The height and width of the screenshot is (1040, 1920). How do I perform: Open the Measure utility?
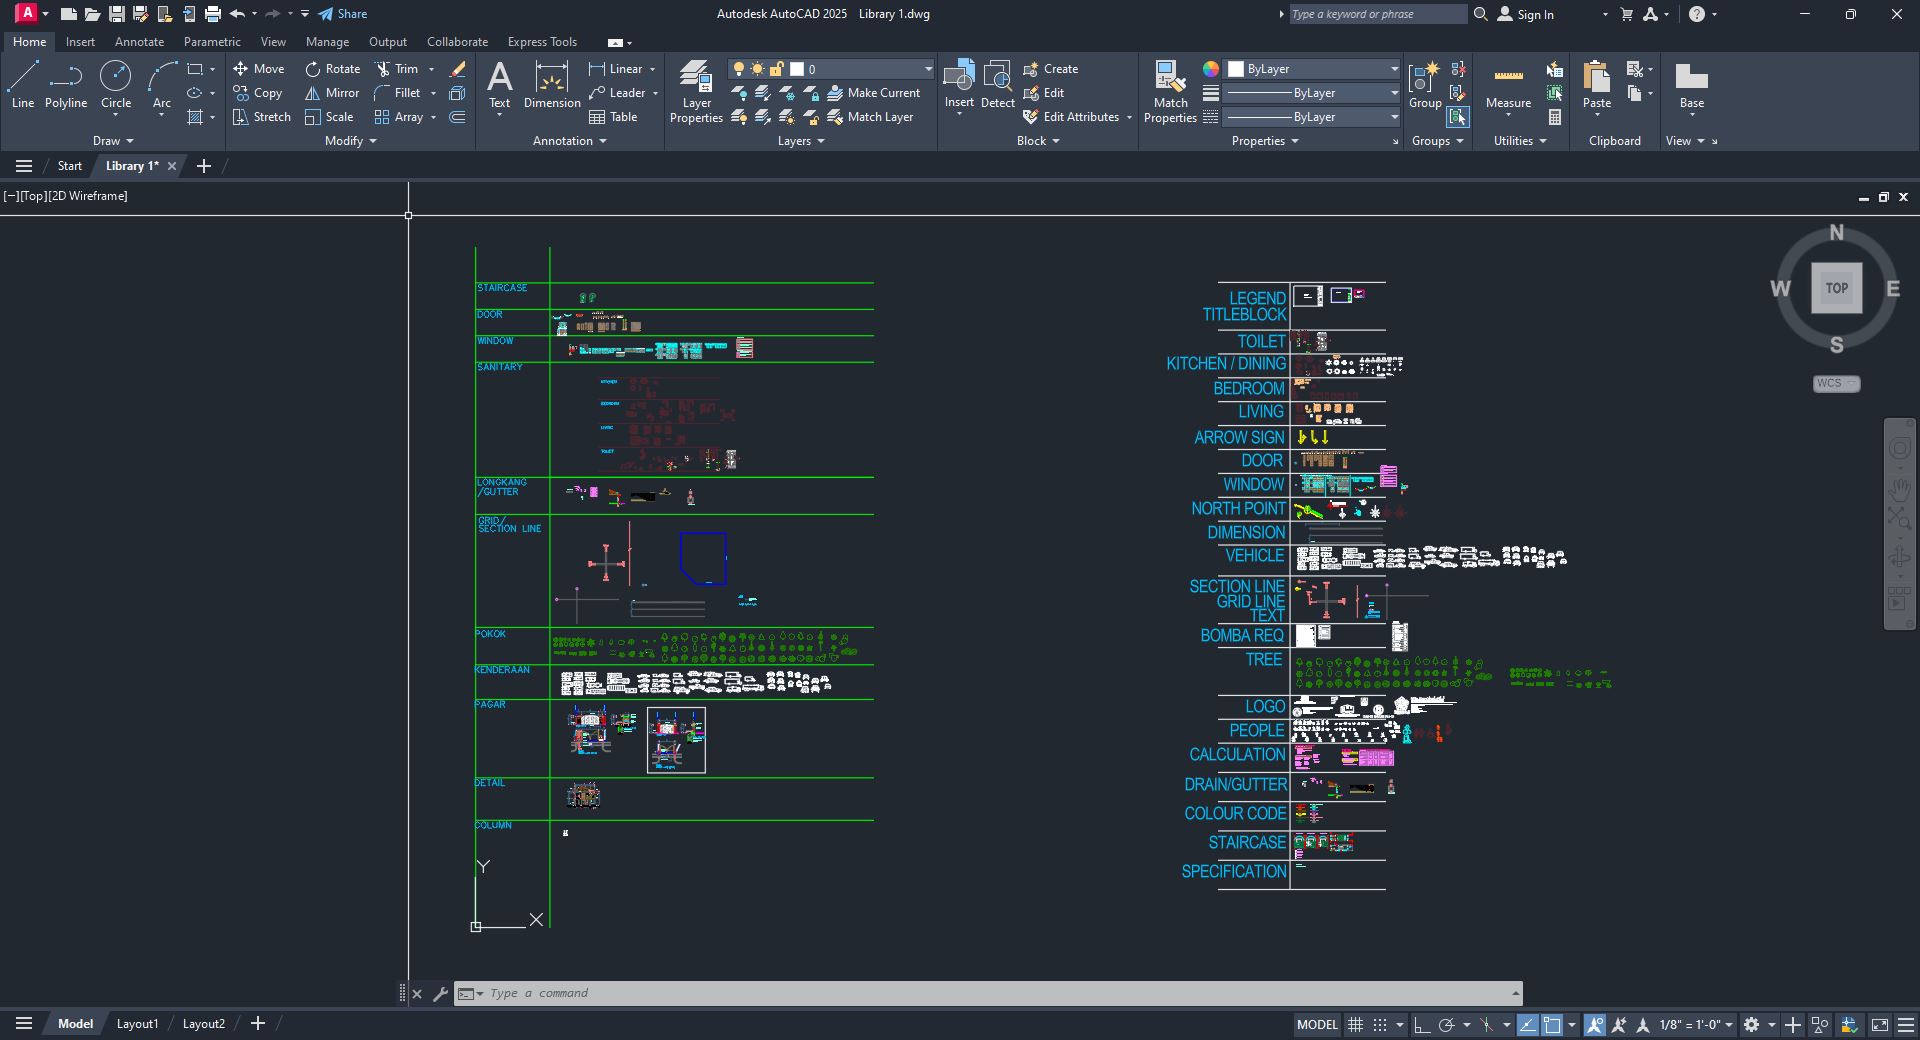click(1508, 84)
